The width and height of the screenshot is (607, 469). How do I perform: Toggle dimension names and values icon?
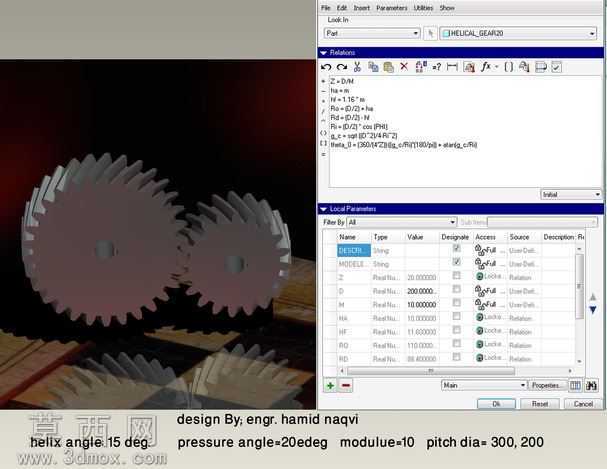click(421, 67)
